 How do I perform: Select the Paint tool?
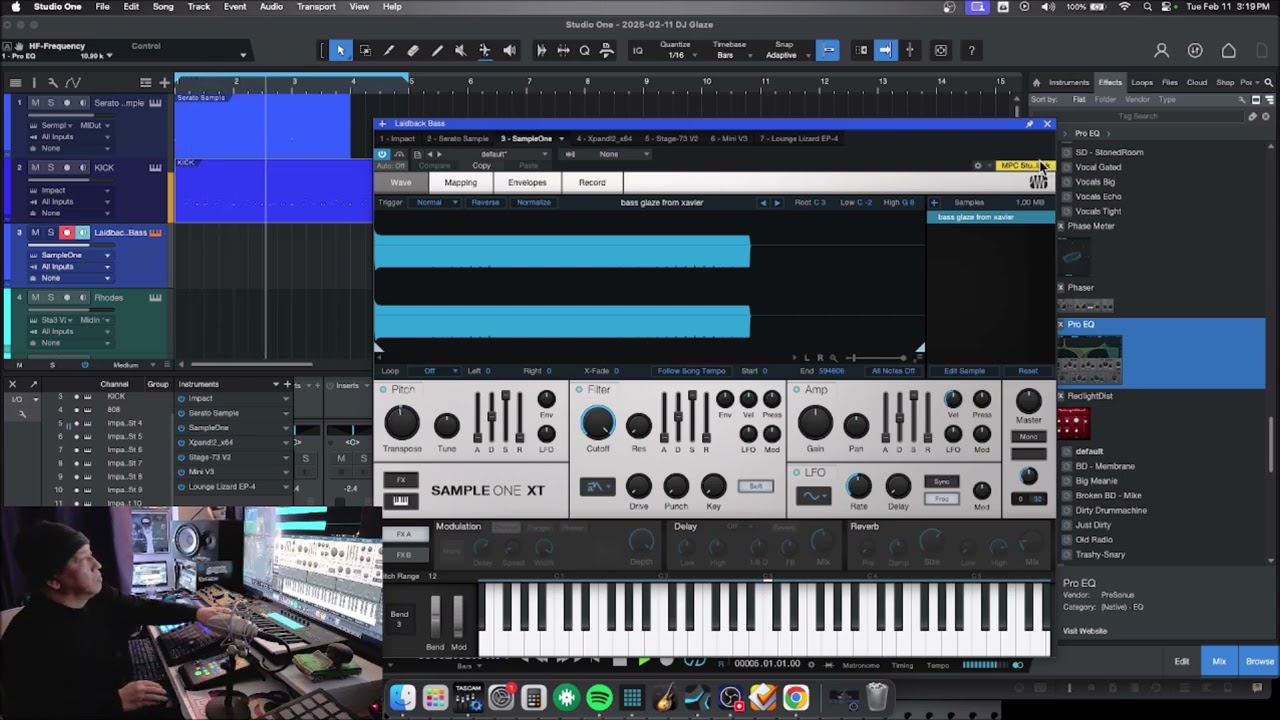tap(437, 50)
